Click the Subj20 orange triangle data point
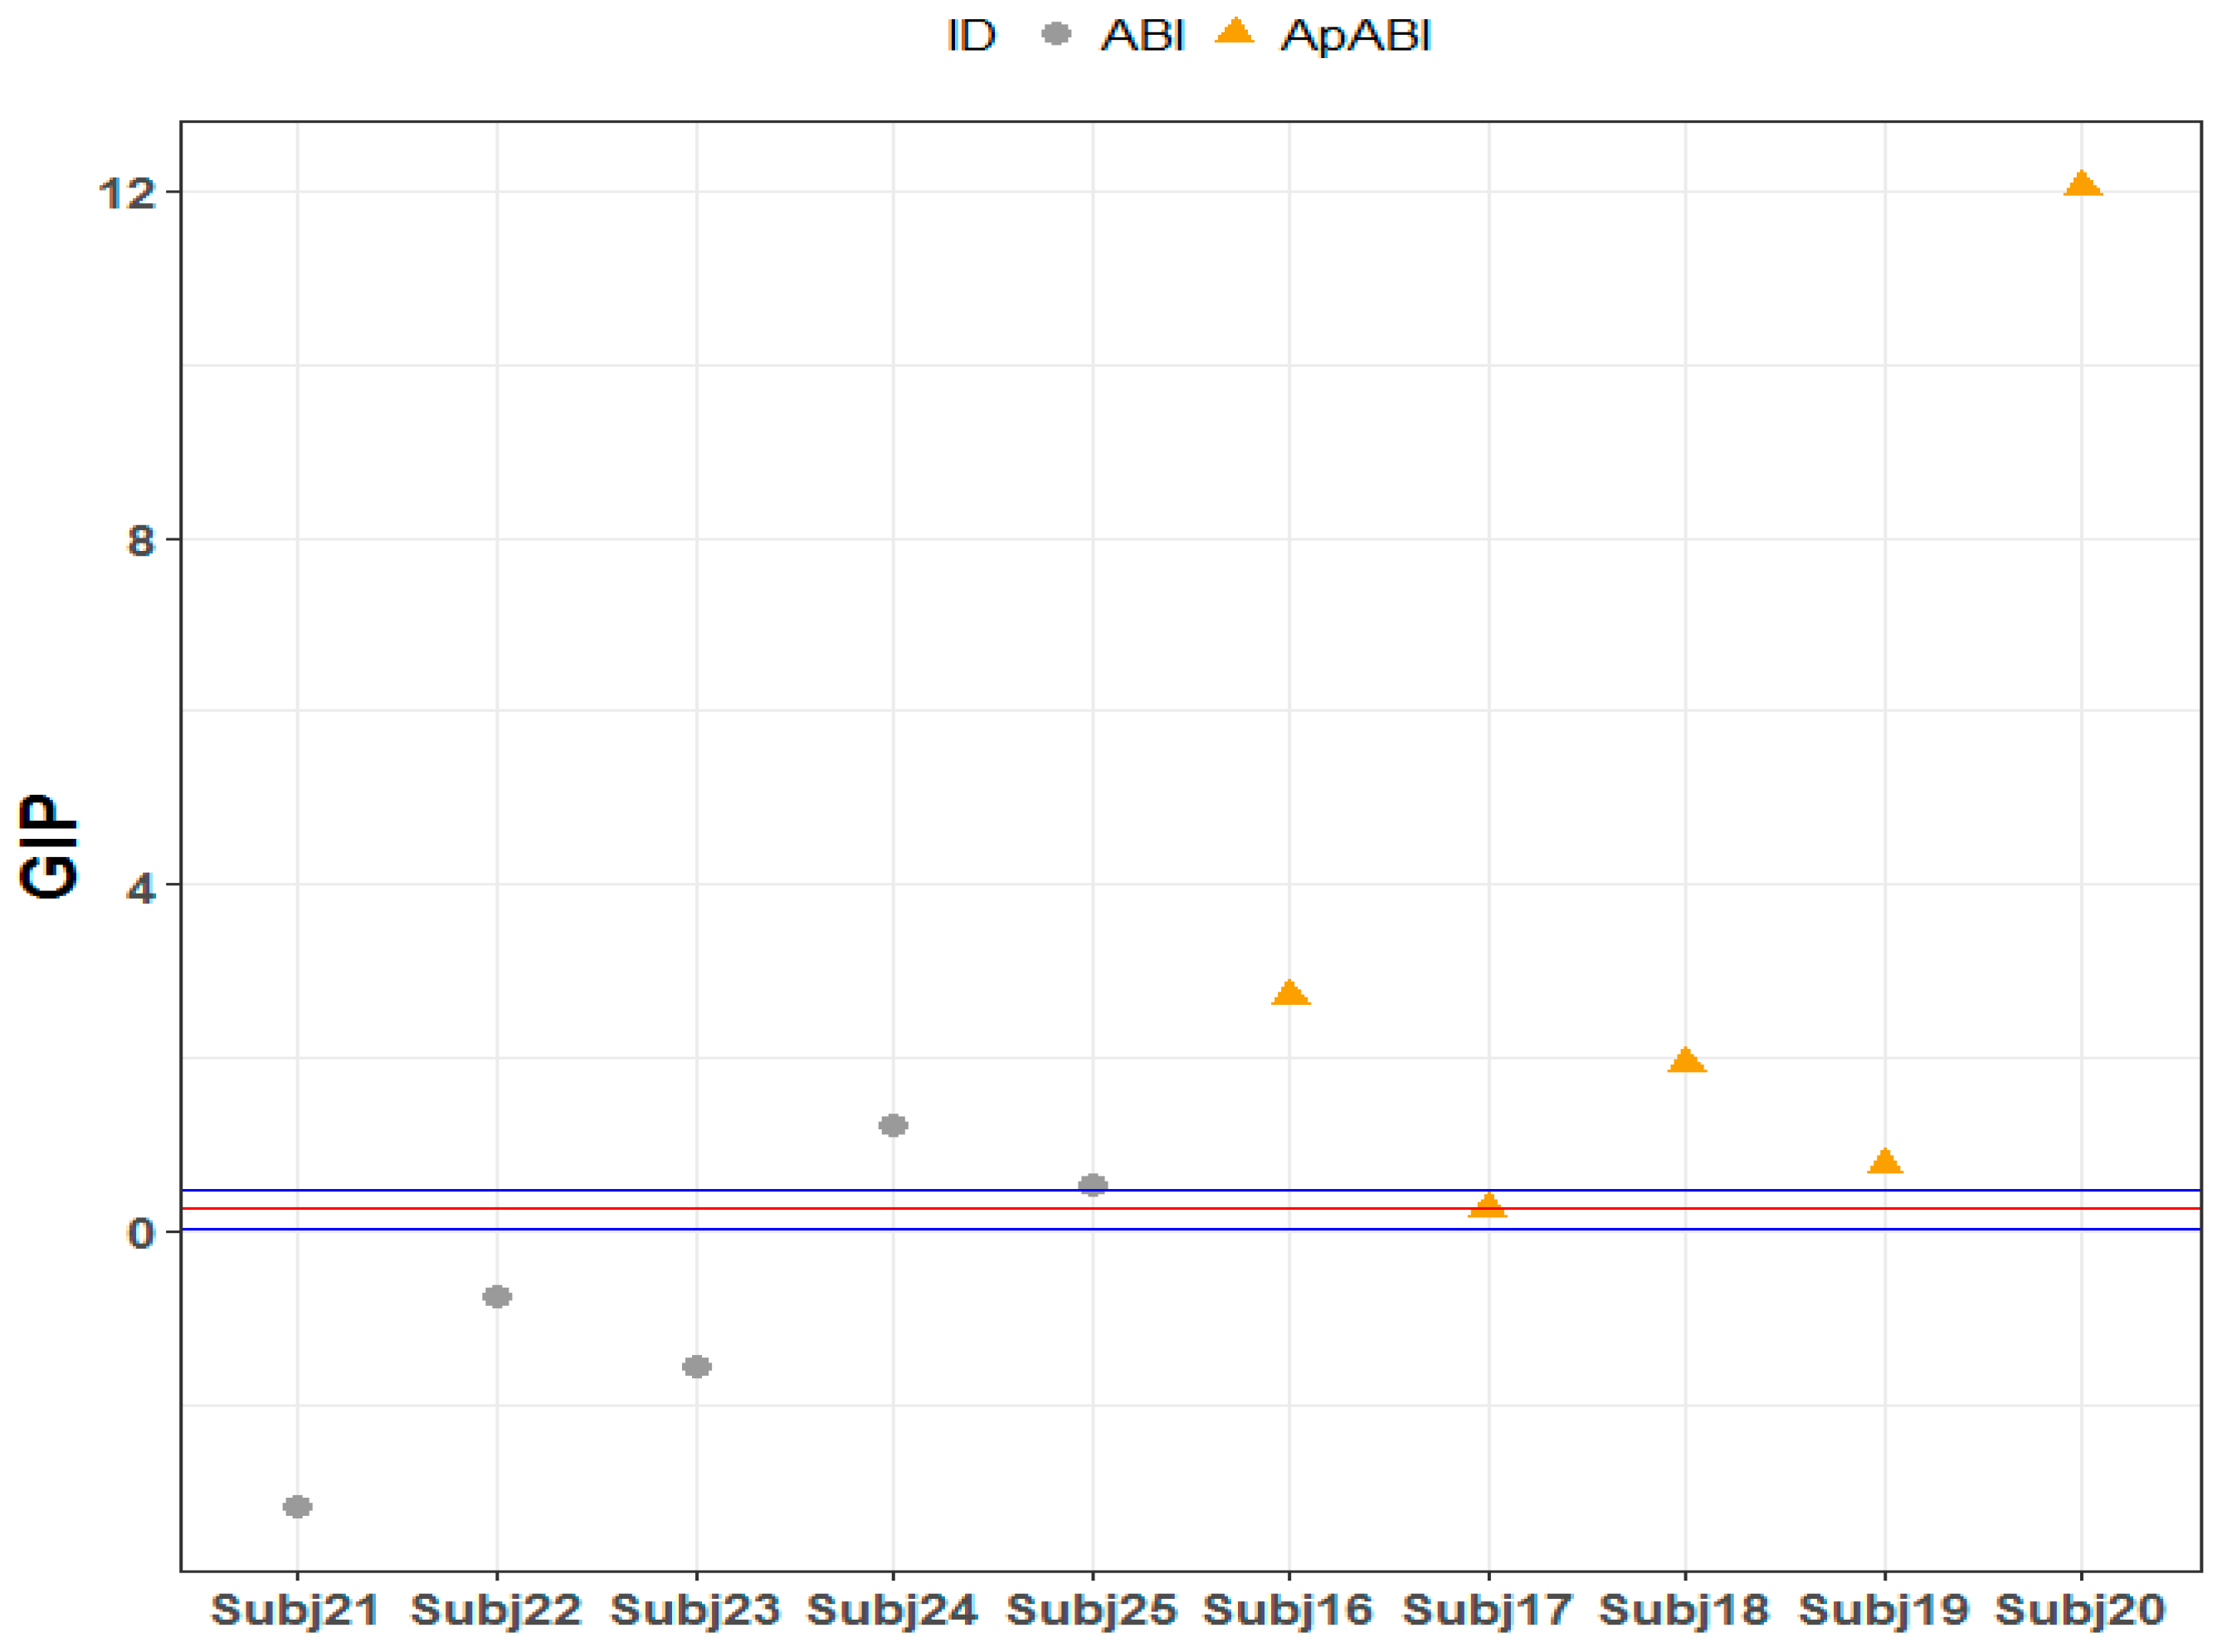This screenshot has height=1652, width=2222. coord(2082,185)
